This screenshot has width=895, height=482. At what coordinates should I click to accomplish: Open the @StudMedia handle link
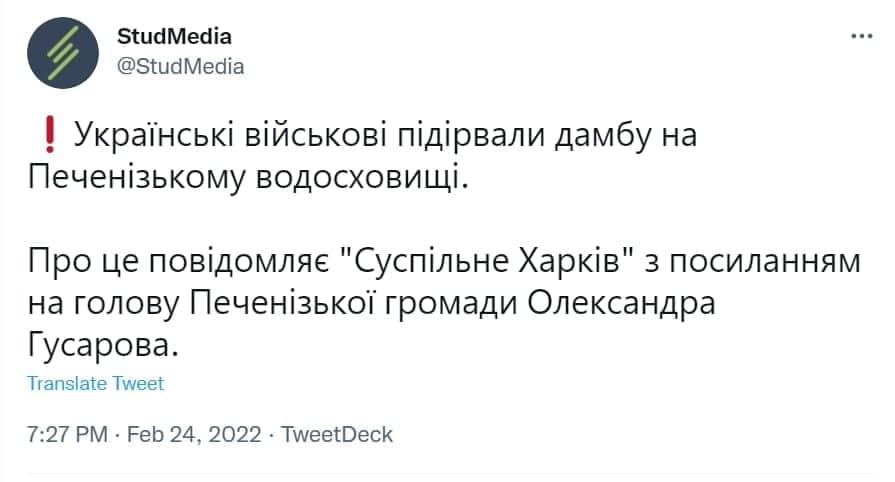(180, 66)
